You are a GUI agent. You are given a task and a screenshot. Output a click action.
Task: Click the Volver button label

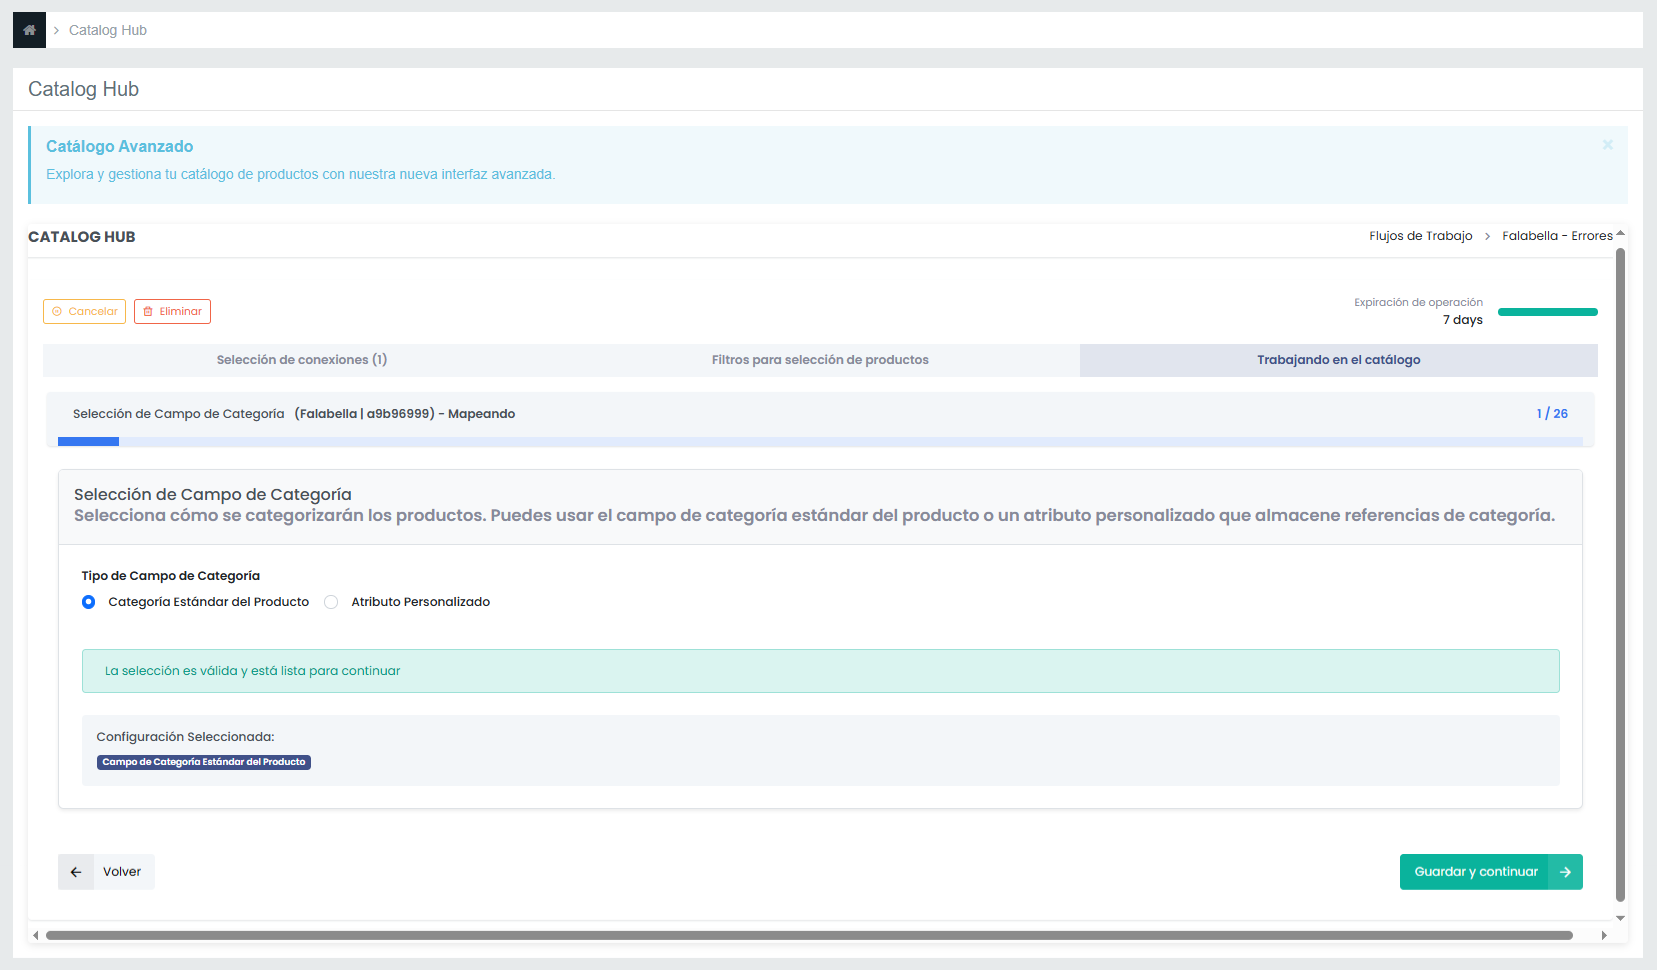tap(122, 872)
